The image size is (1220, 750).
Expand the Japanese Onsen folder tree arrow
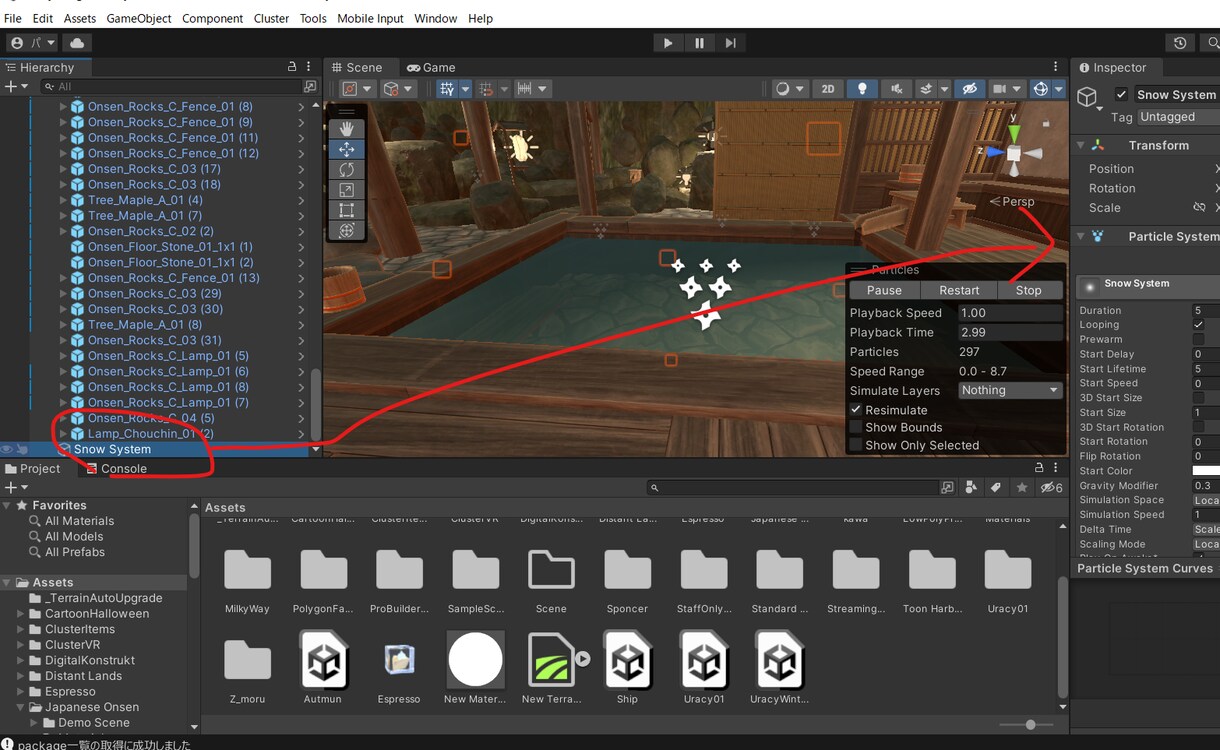pyautogui.click(x=21, y=707)
